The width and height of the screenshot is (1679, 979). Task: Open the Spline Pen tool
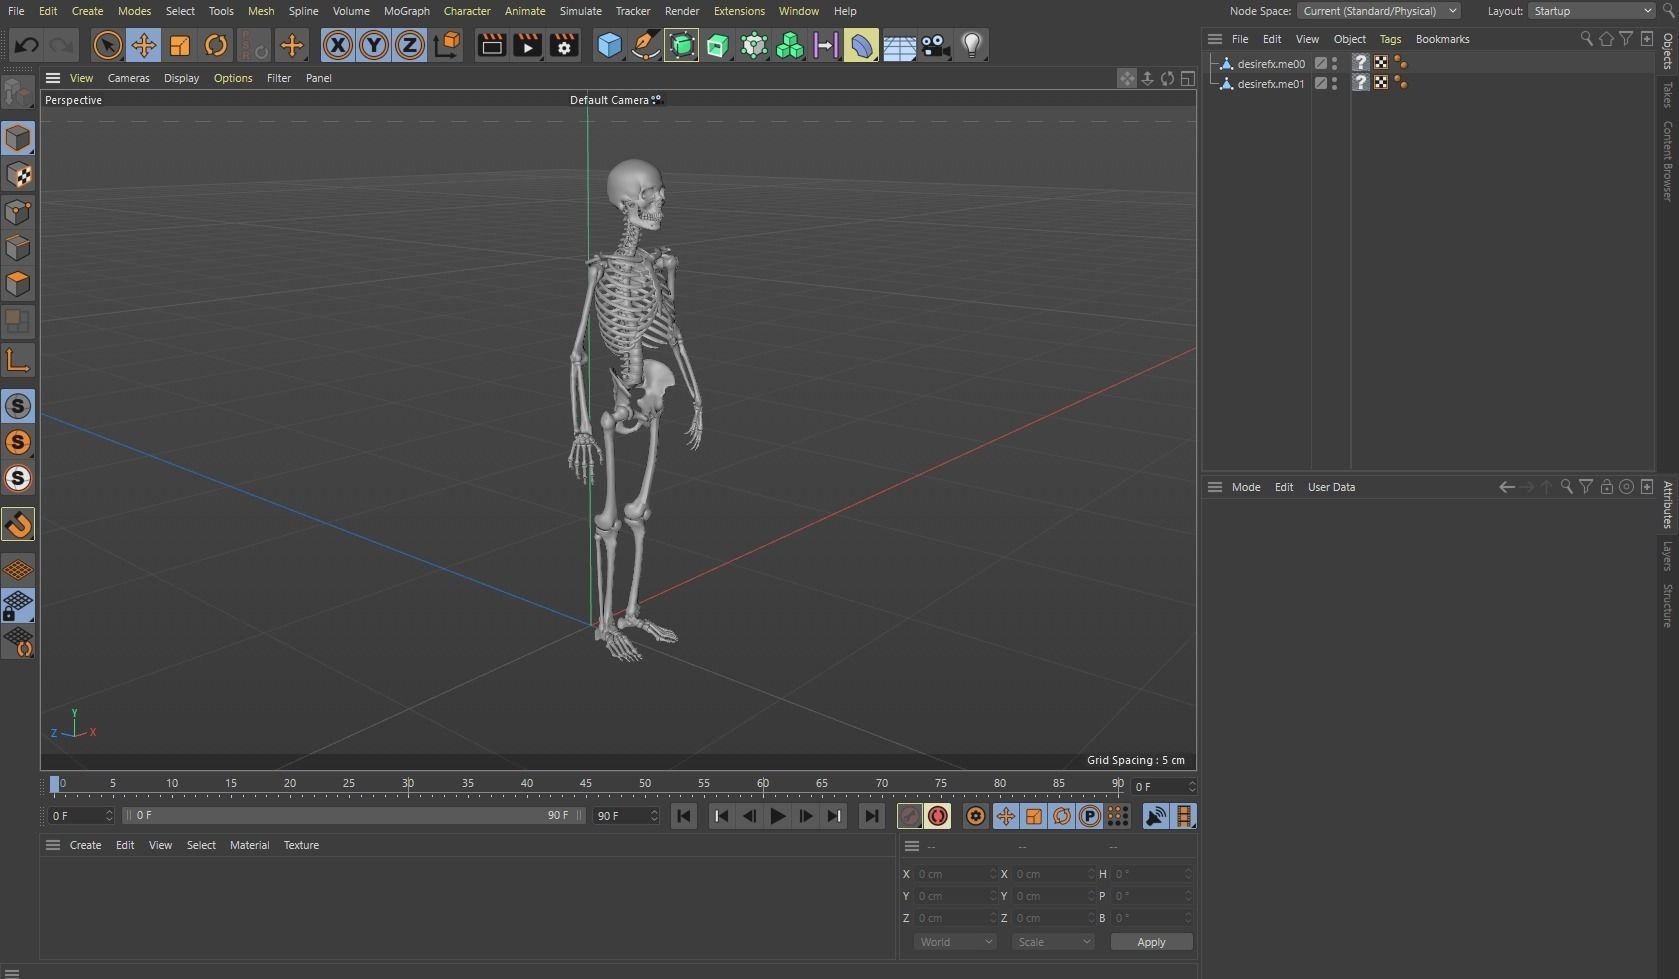click(645, 45)
